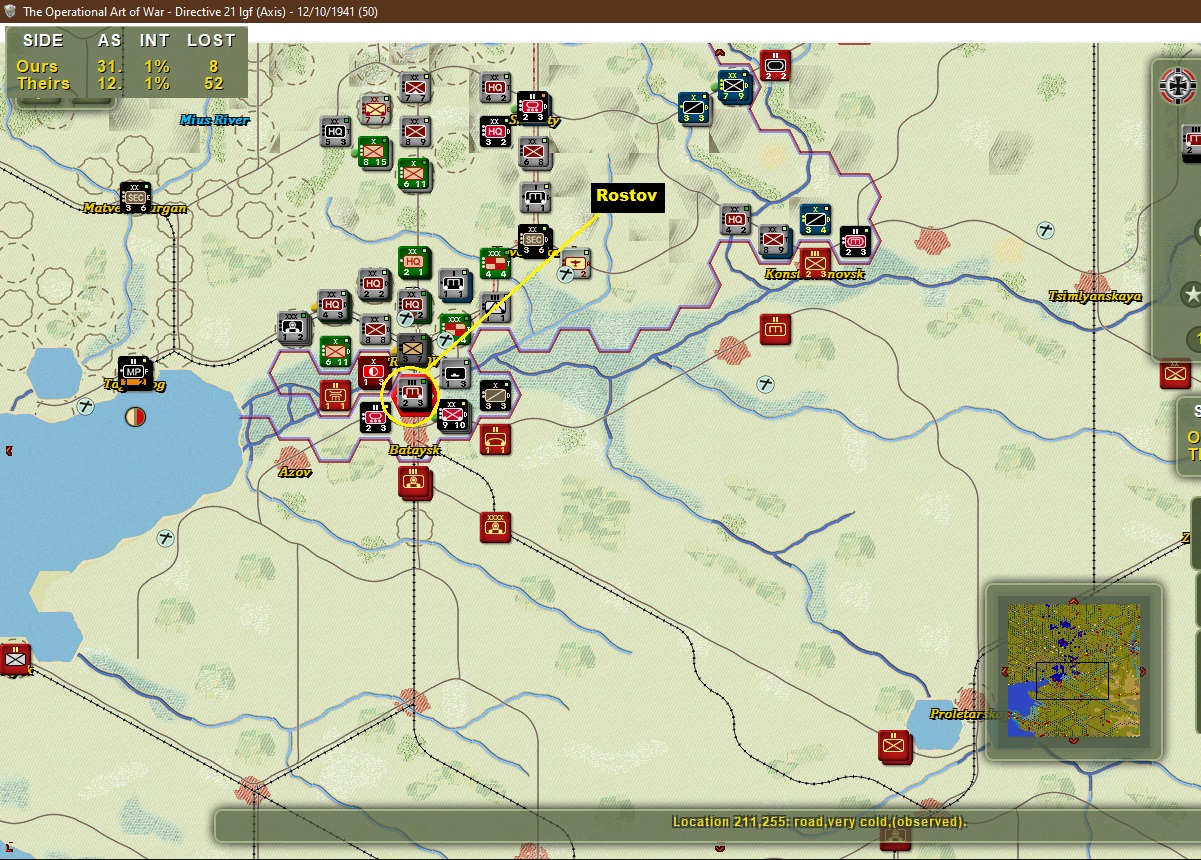Viewport: 1201px width, 860px height.
Task: Click the half-red circle marker below Taganrog
Action: [135, 416]
